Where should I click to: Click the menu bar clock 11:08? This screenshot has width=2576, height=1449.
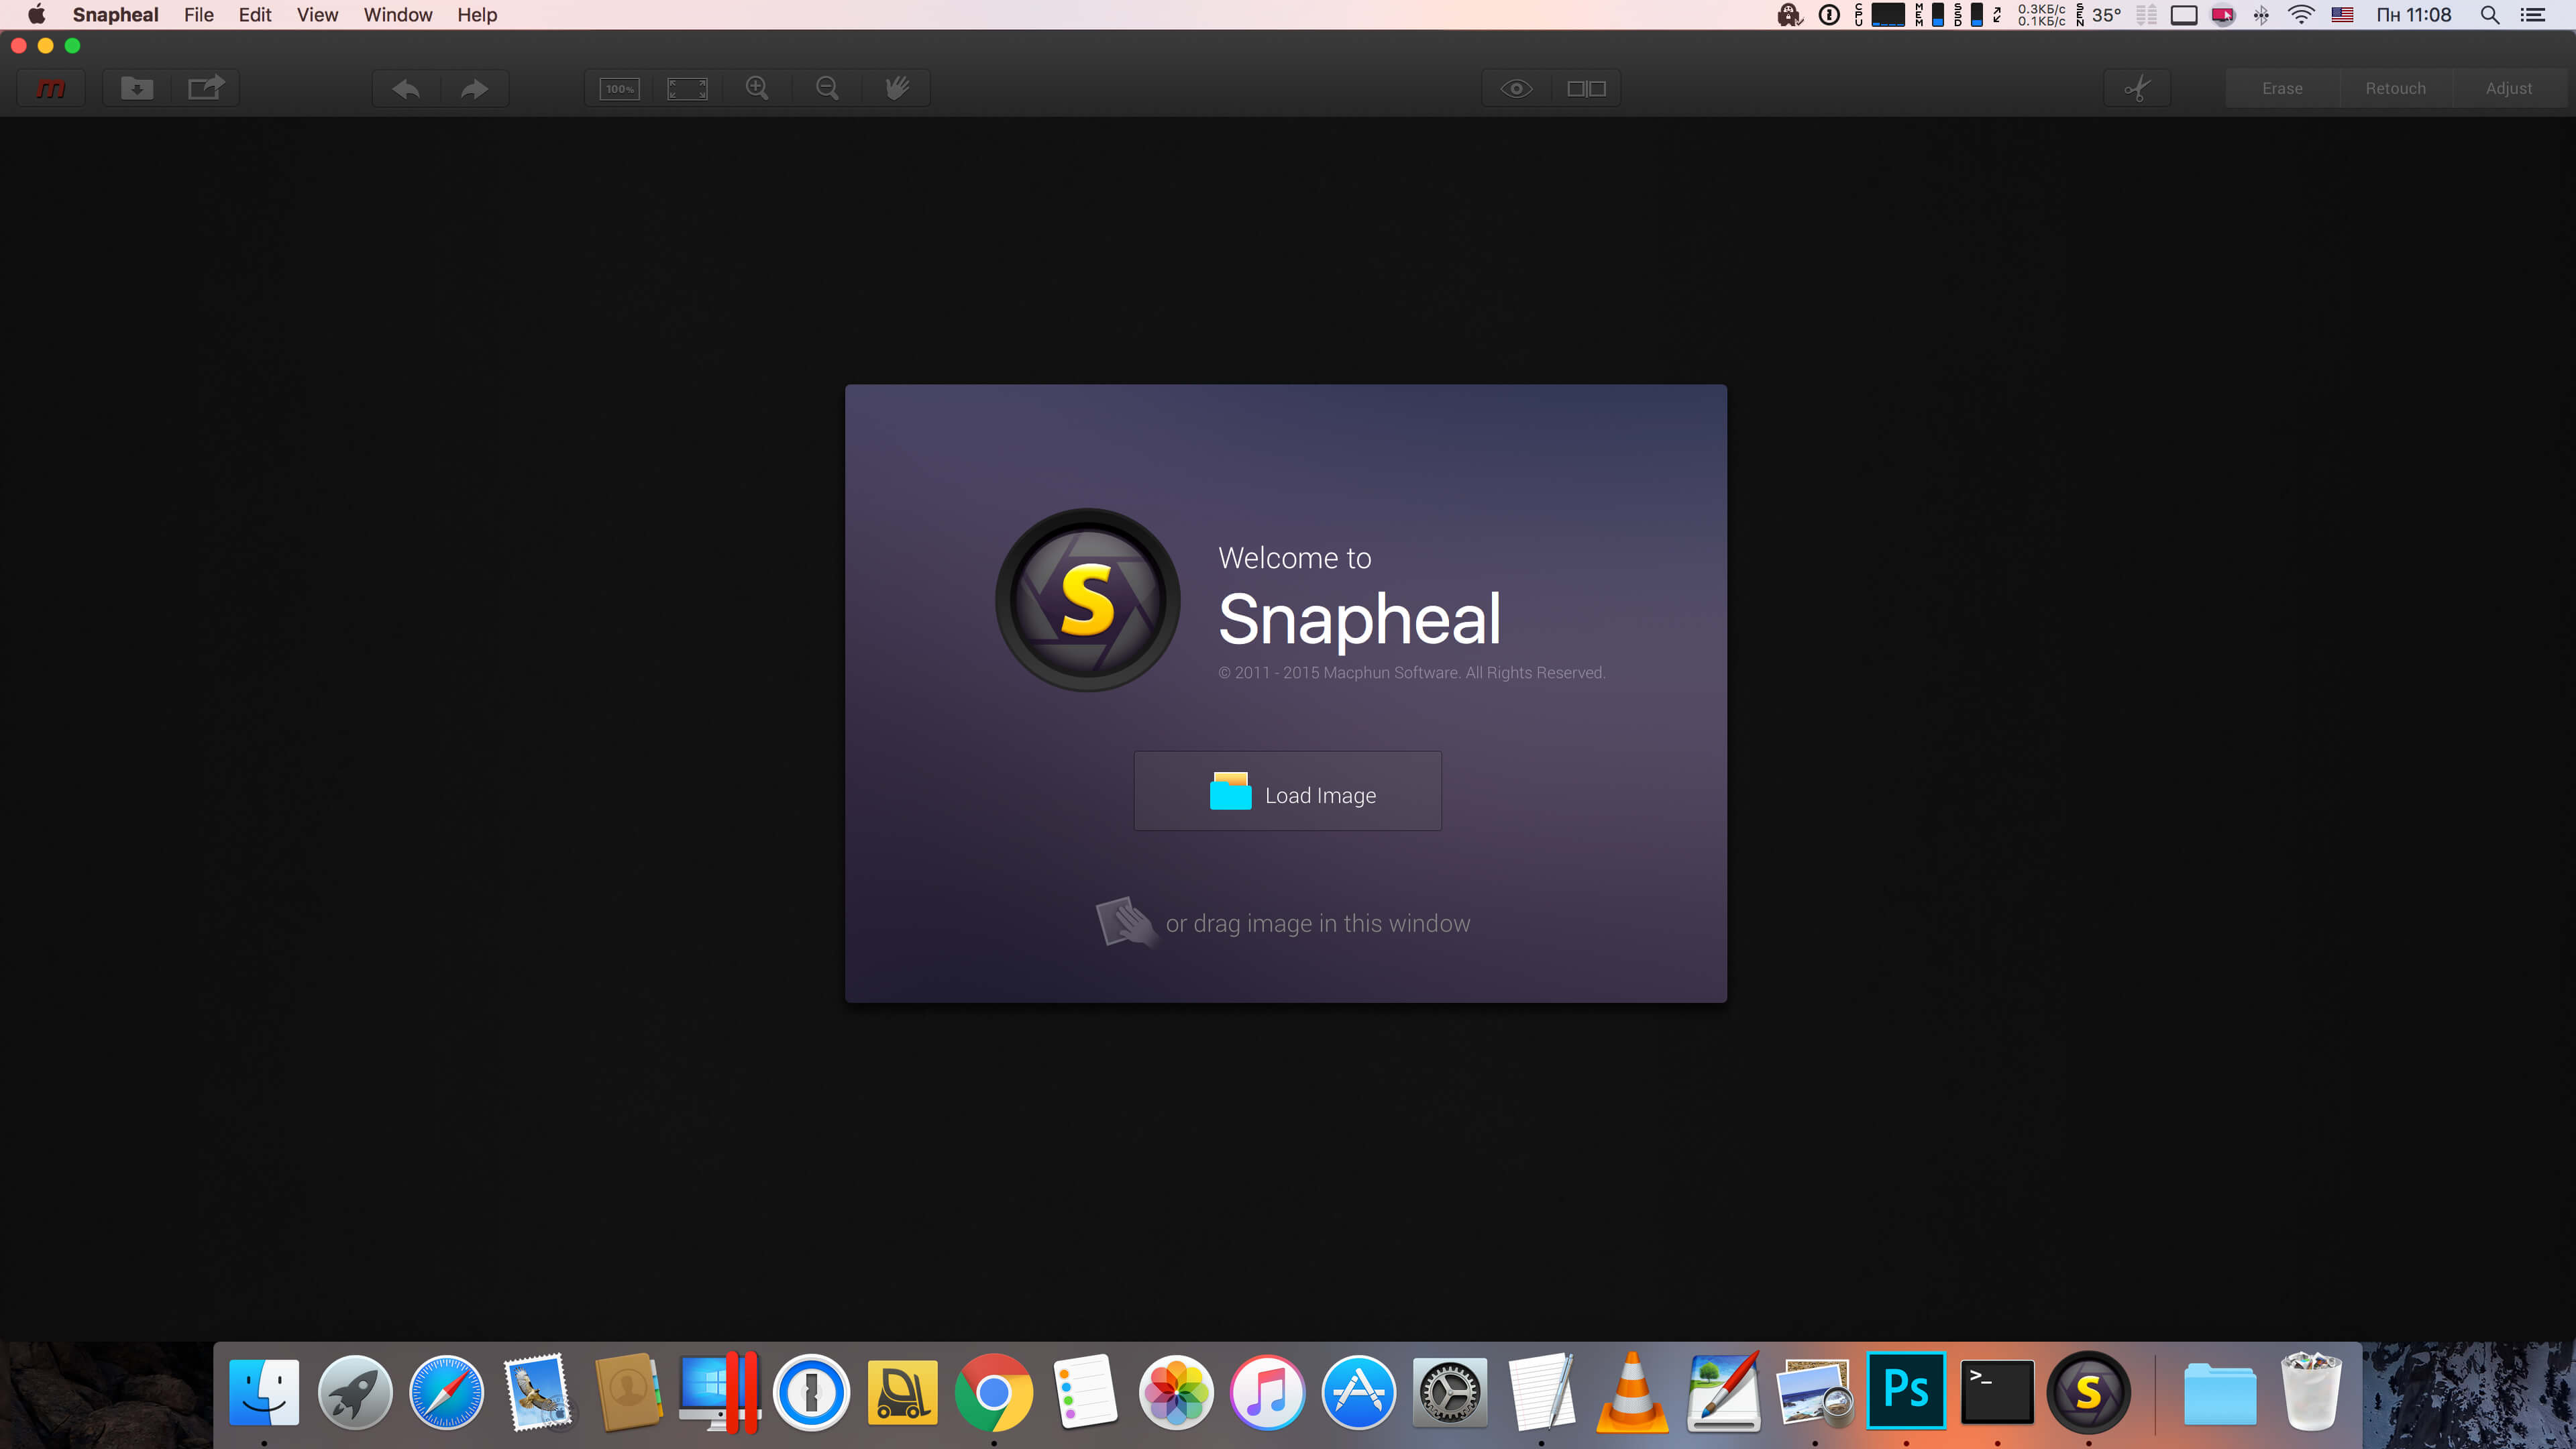(x=2413, y=15)
